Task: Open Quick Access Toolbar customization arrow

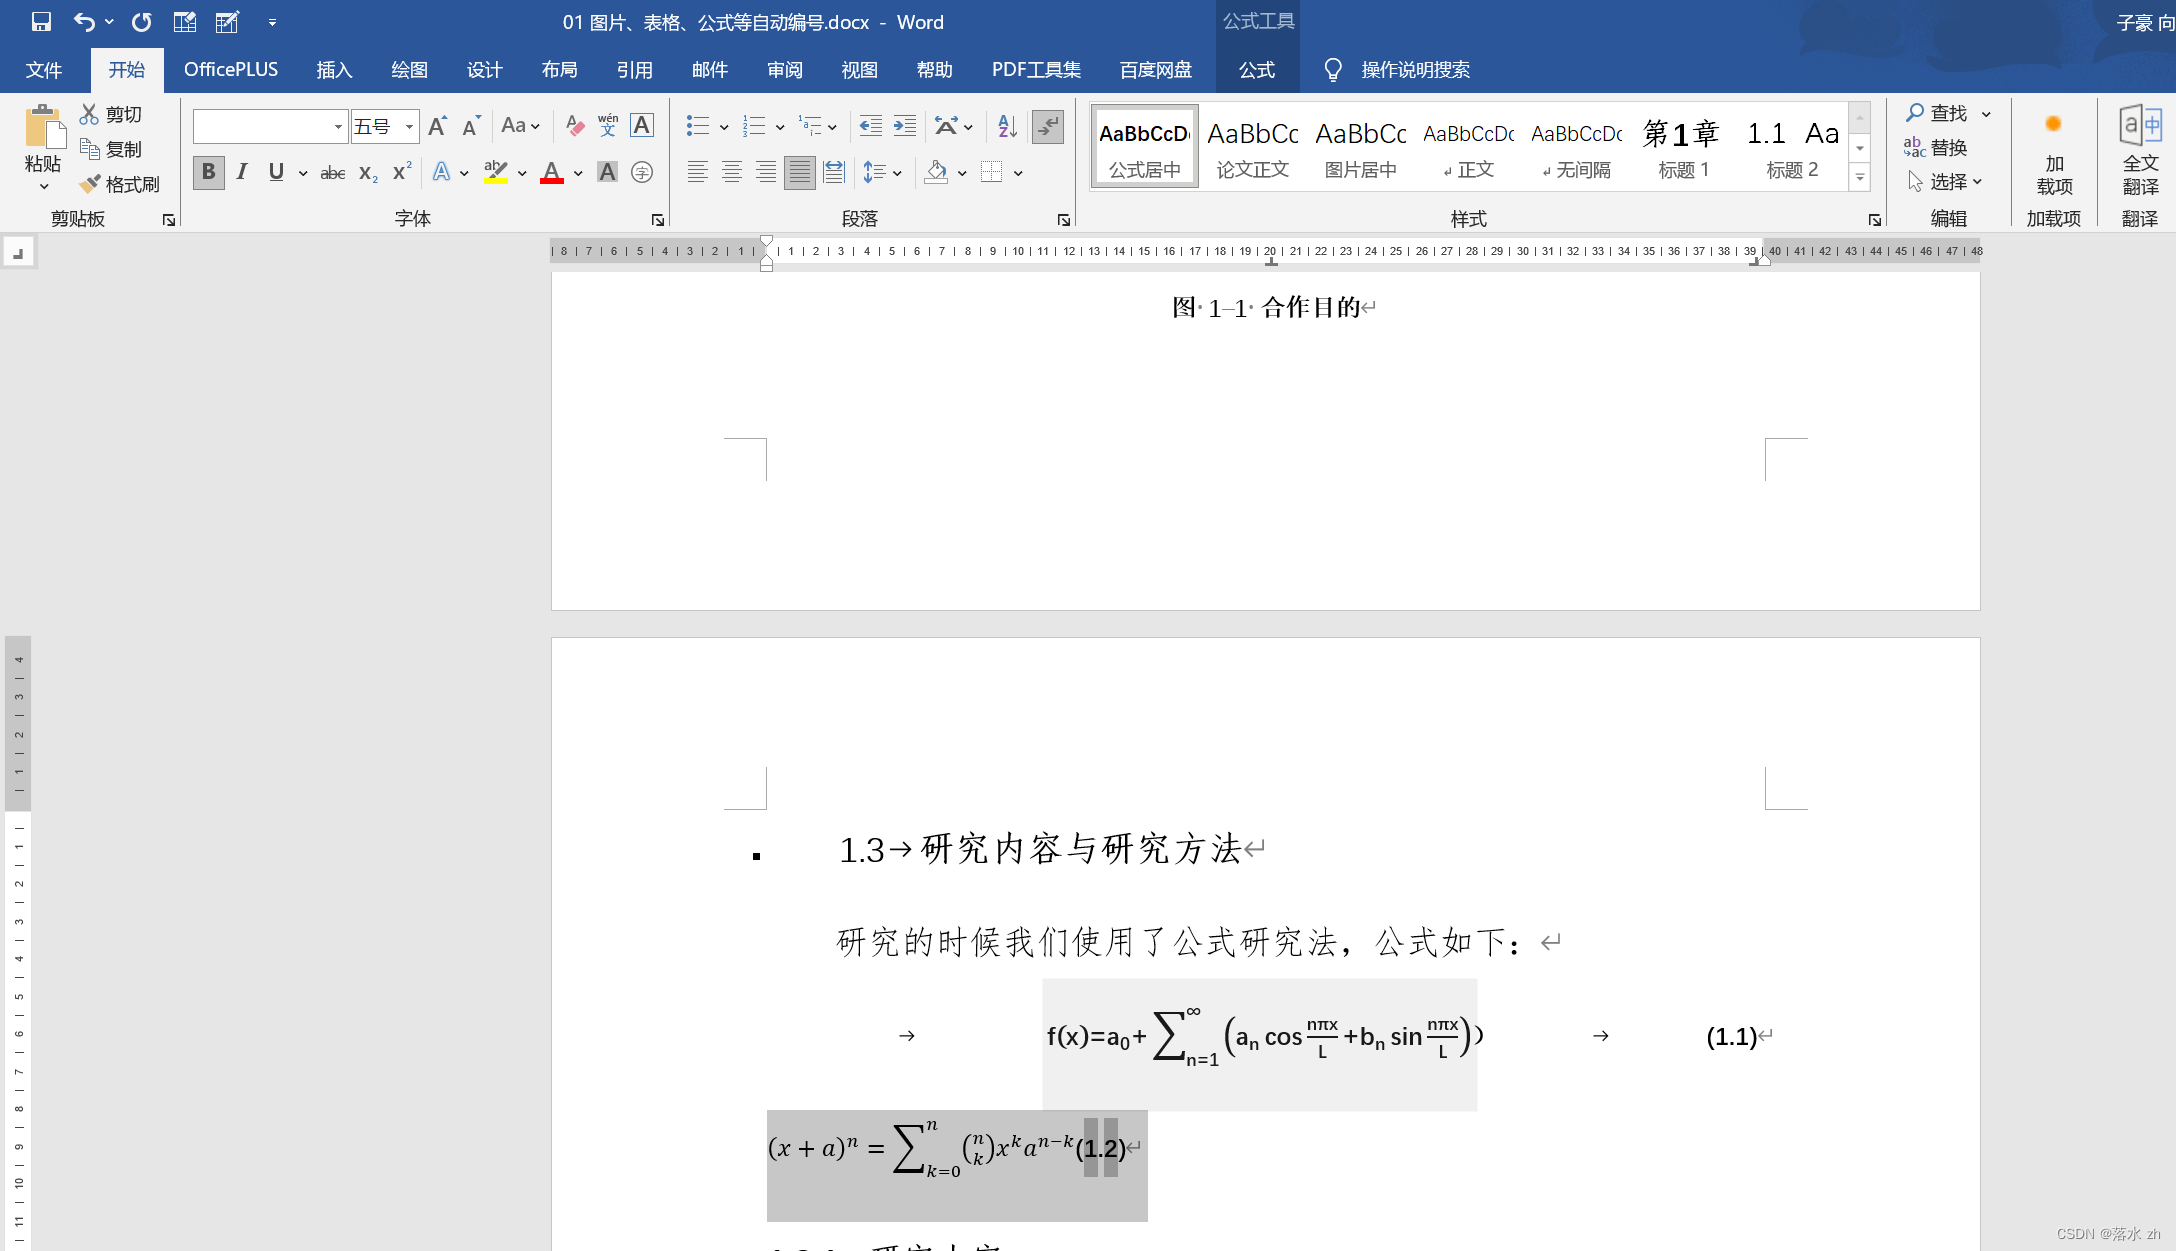Action: (x=272, y=22)
